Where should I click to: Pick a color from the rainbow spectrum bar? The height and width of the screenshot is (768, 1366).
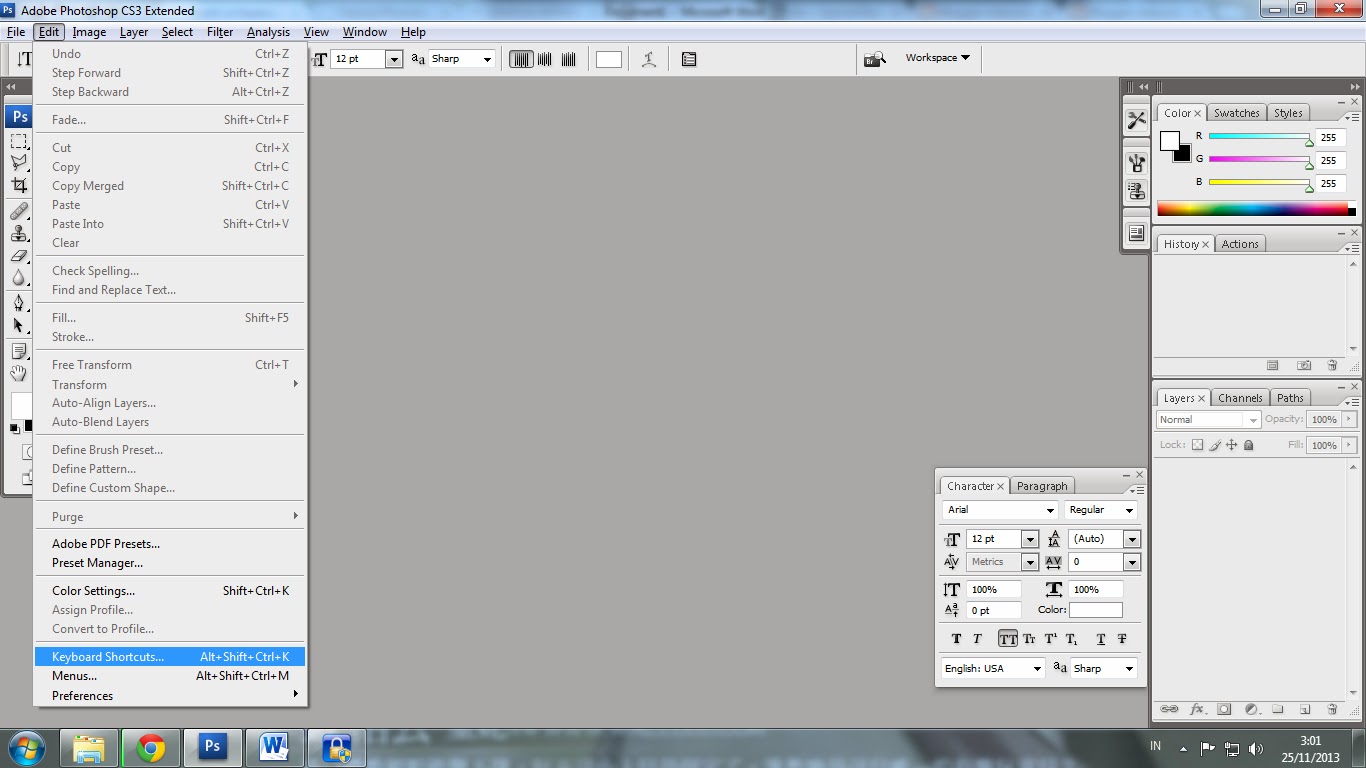click(1250, 208)
